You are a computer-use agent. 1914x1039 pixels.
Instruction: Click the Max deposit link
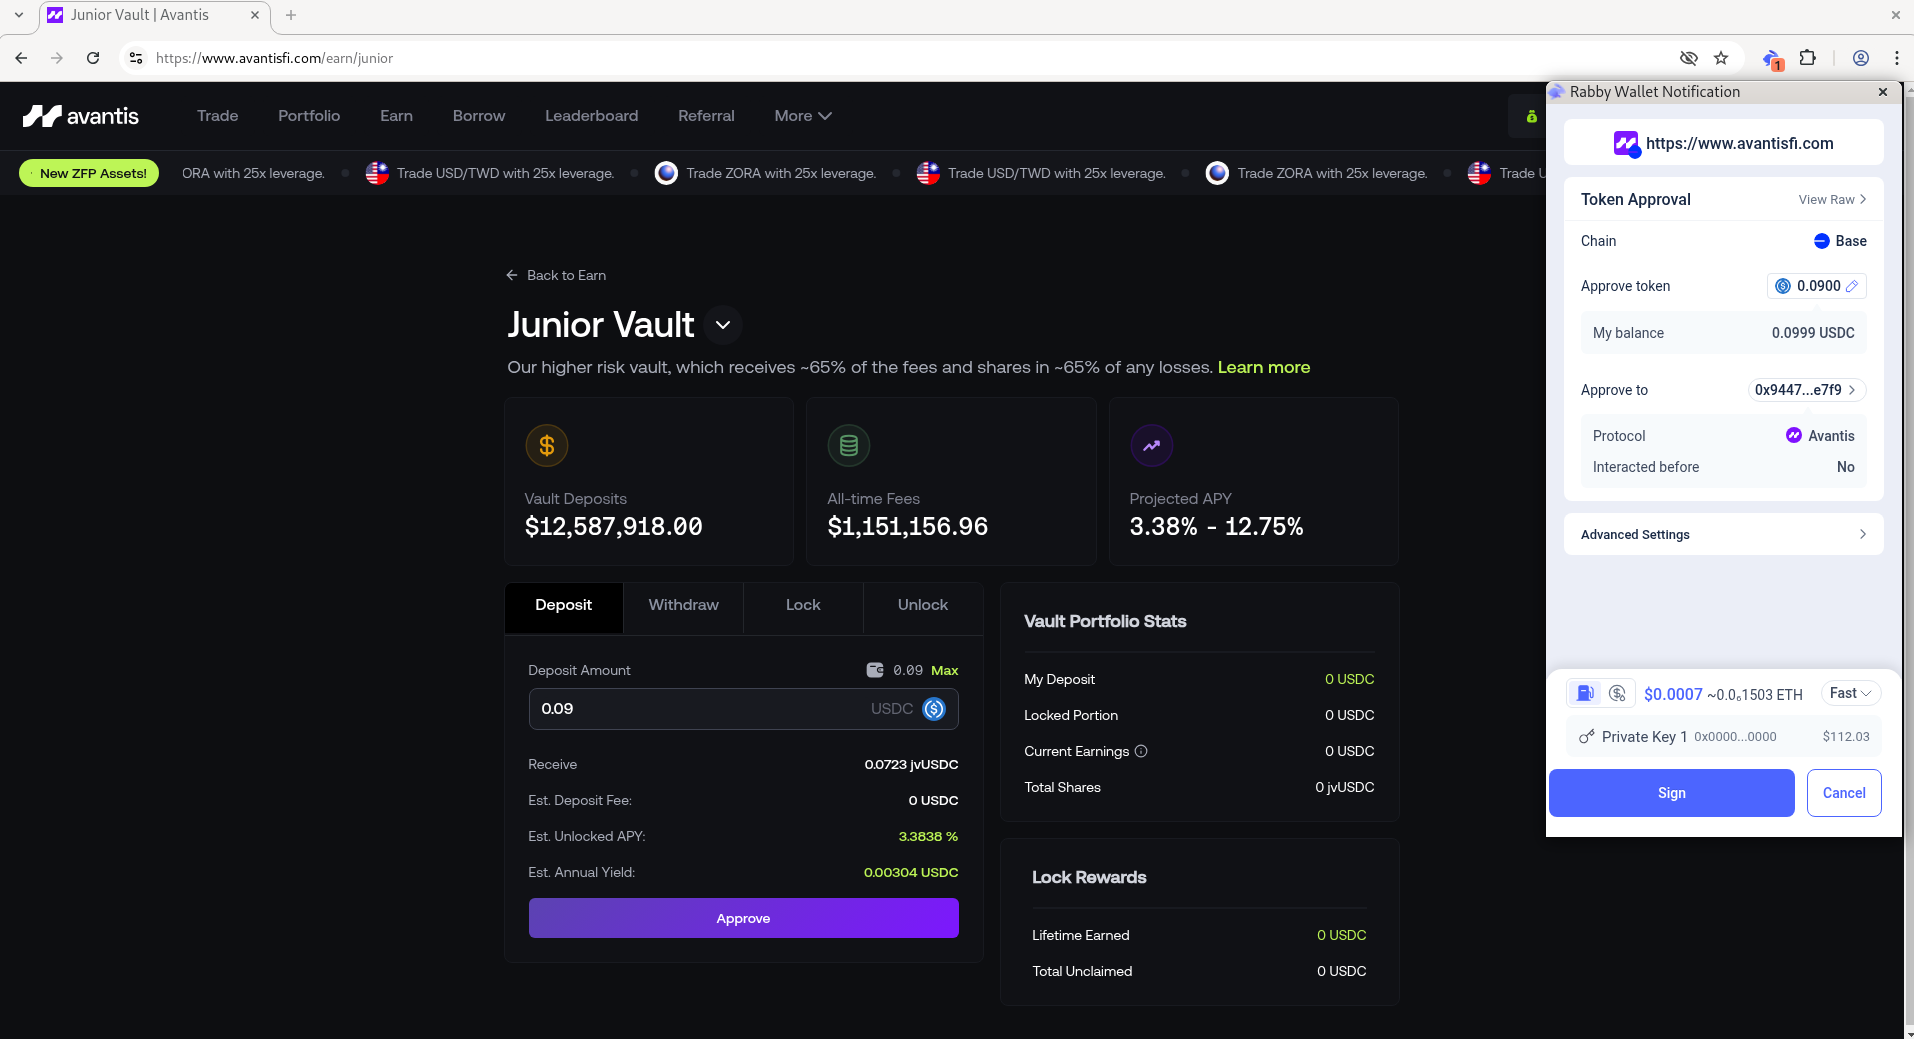(x=945, y=670)
